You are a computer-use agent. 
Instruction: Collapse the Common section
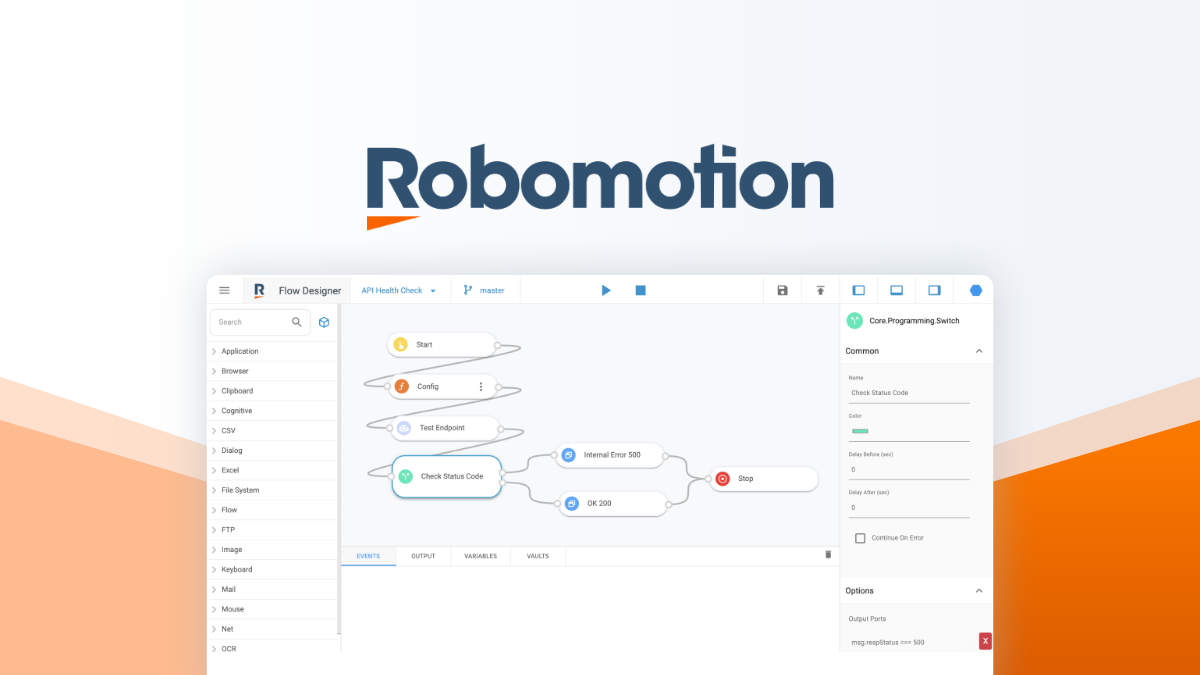(x=979, y=351)
